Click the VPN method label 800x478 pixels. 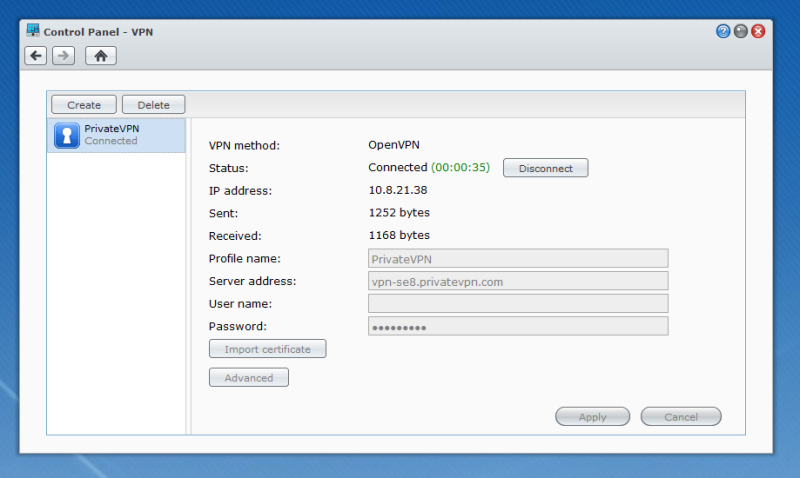(244, 145)
